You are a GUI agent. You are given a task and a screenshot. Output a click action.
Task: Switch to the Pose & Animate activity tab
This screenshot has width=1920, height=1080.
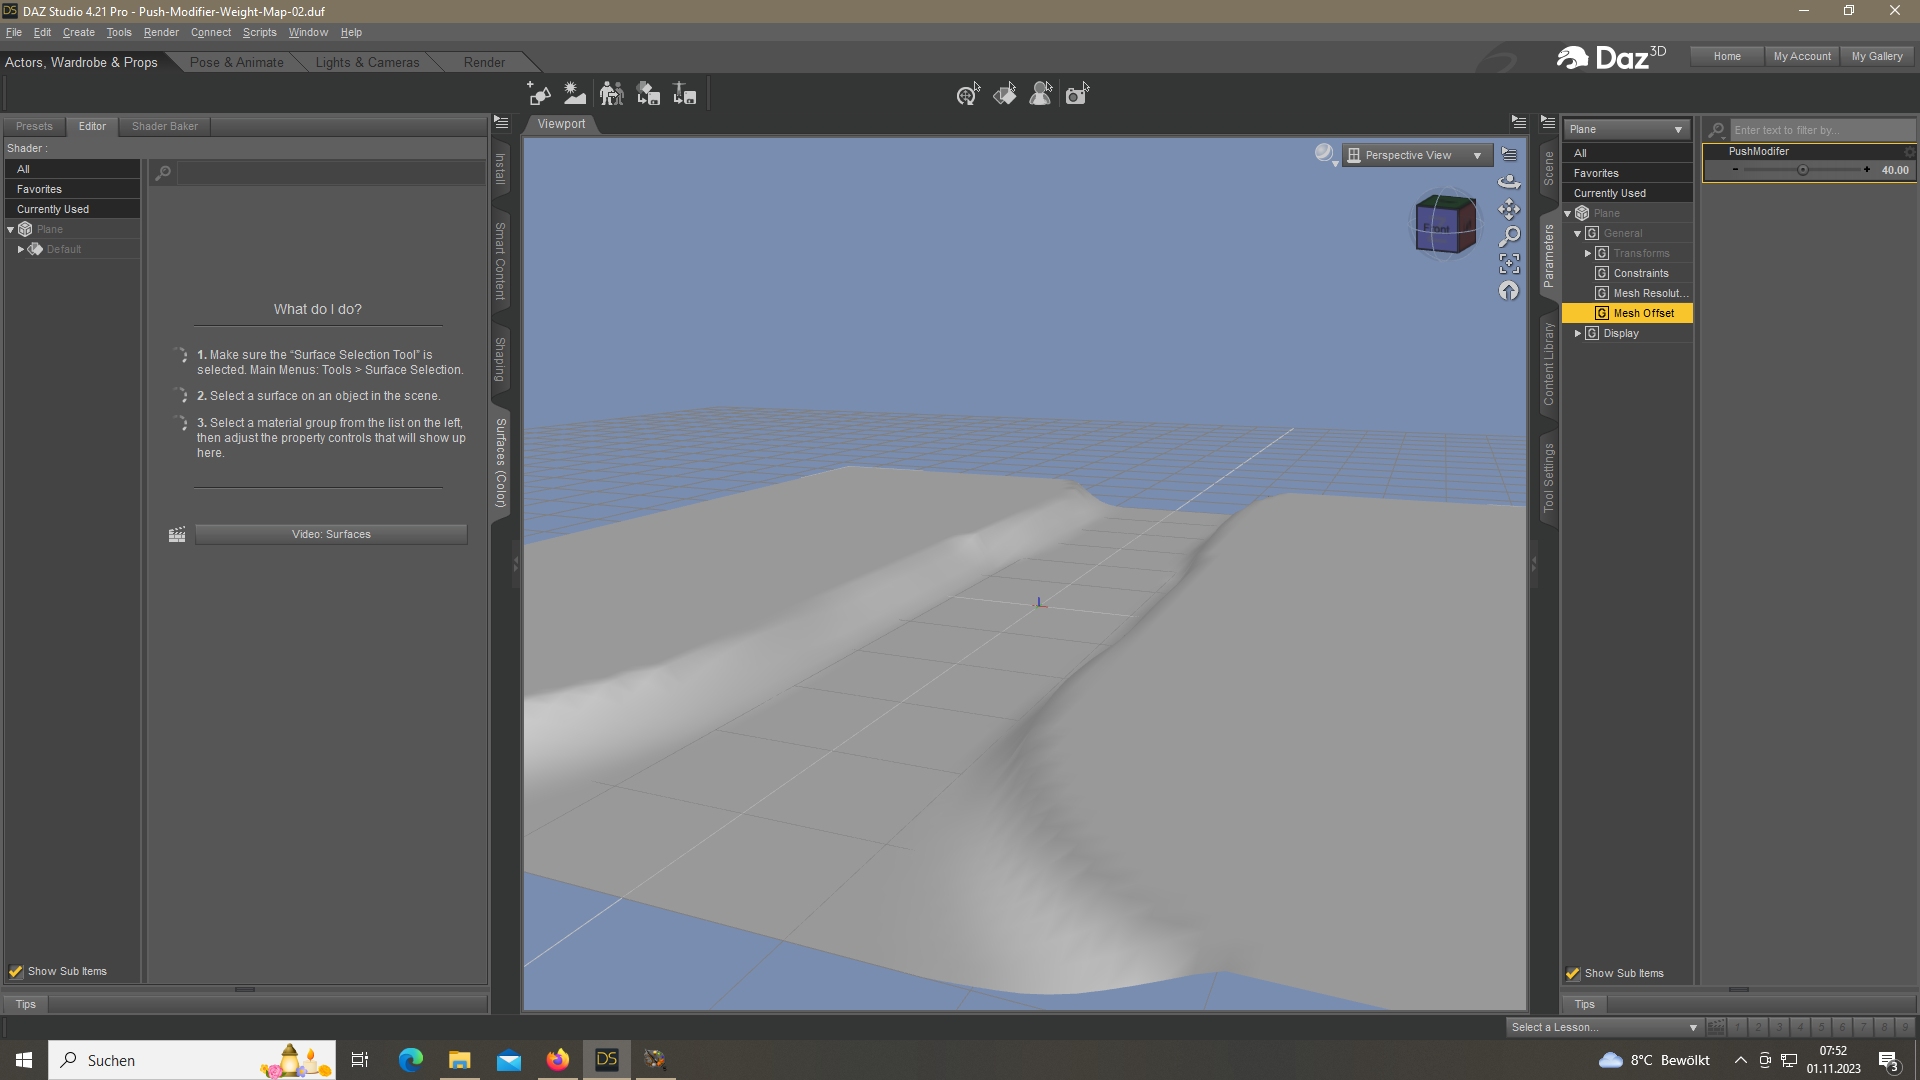(x=236, y=62)
